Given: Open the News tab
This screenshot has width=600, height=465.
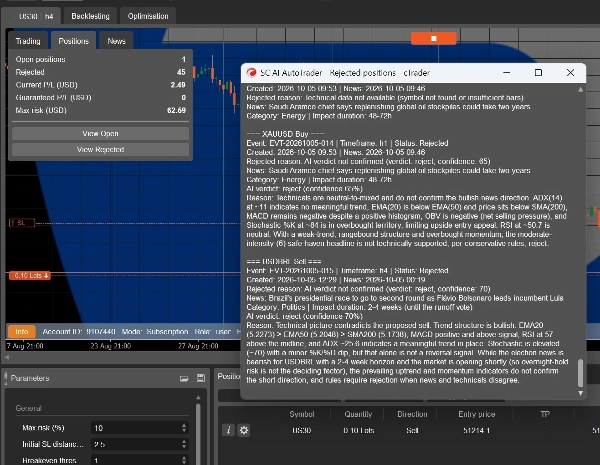Looking at the screenshot, I should 116,41.
